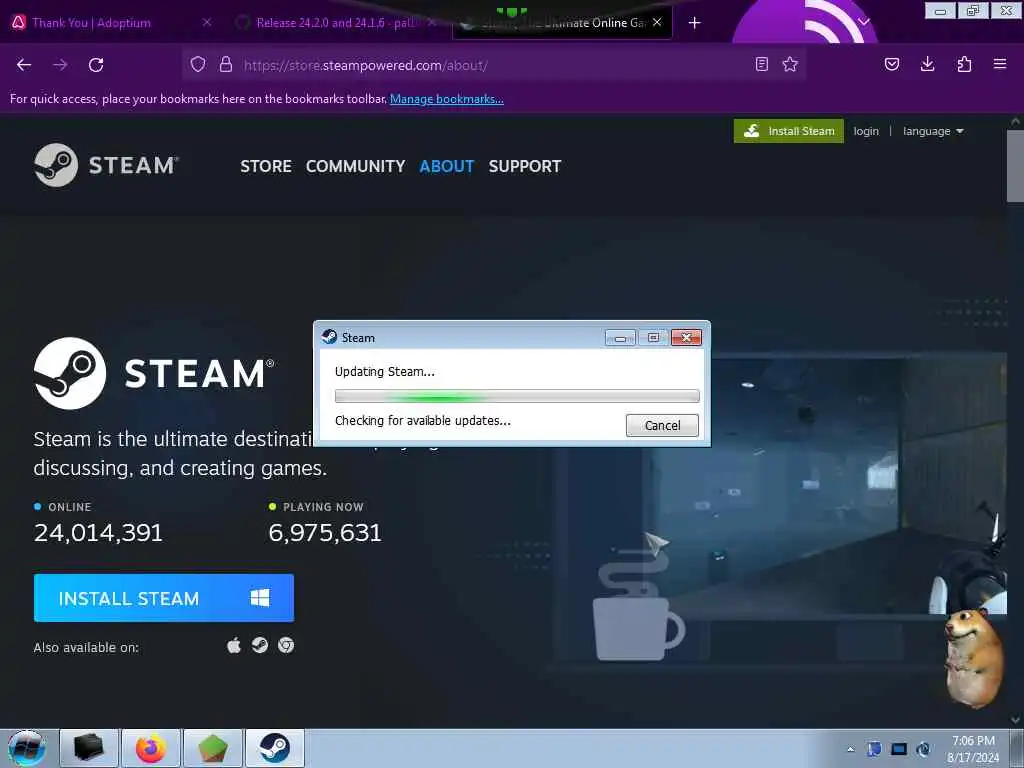Screen dimensions: 1024x768
Task: Open the green cube taskbar app
Action: (213, 748)
